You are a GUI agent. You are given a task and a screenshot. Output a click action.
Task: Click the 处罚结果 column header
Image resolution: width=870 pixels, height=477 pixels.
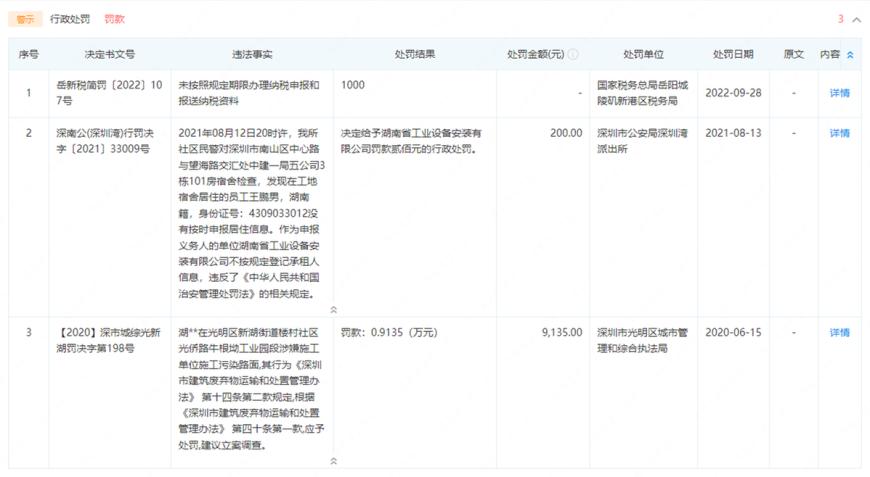coord(414,54)
